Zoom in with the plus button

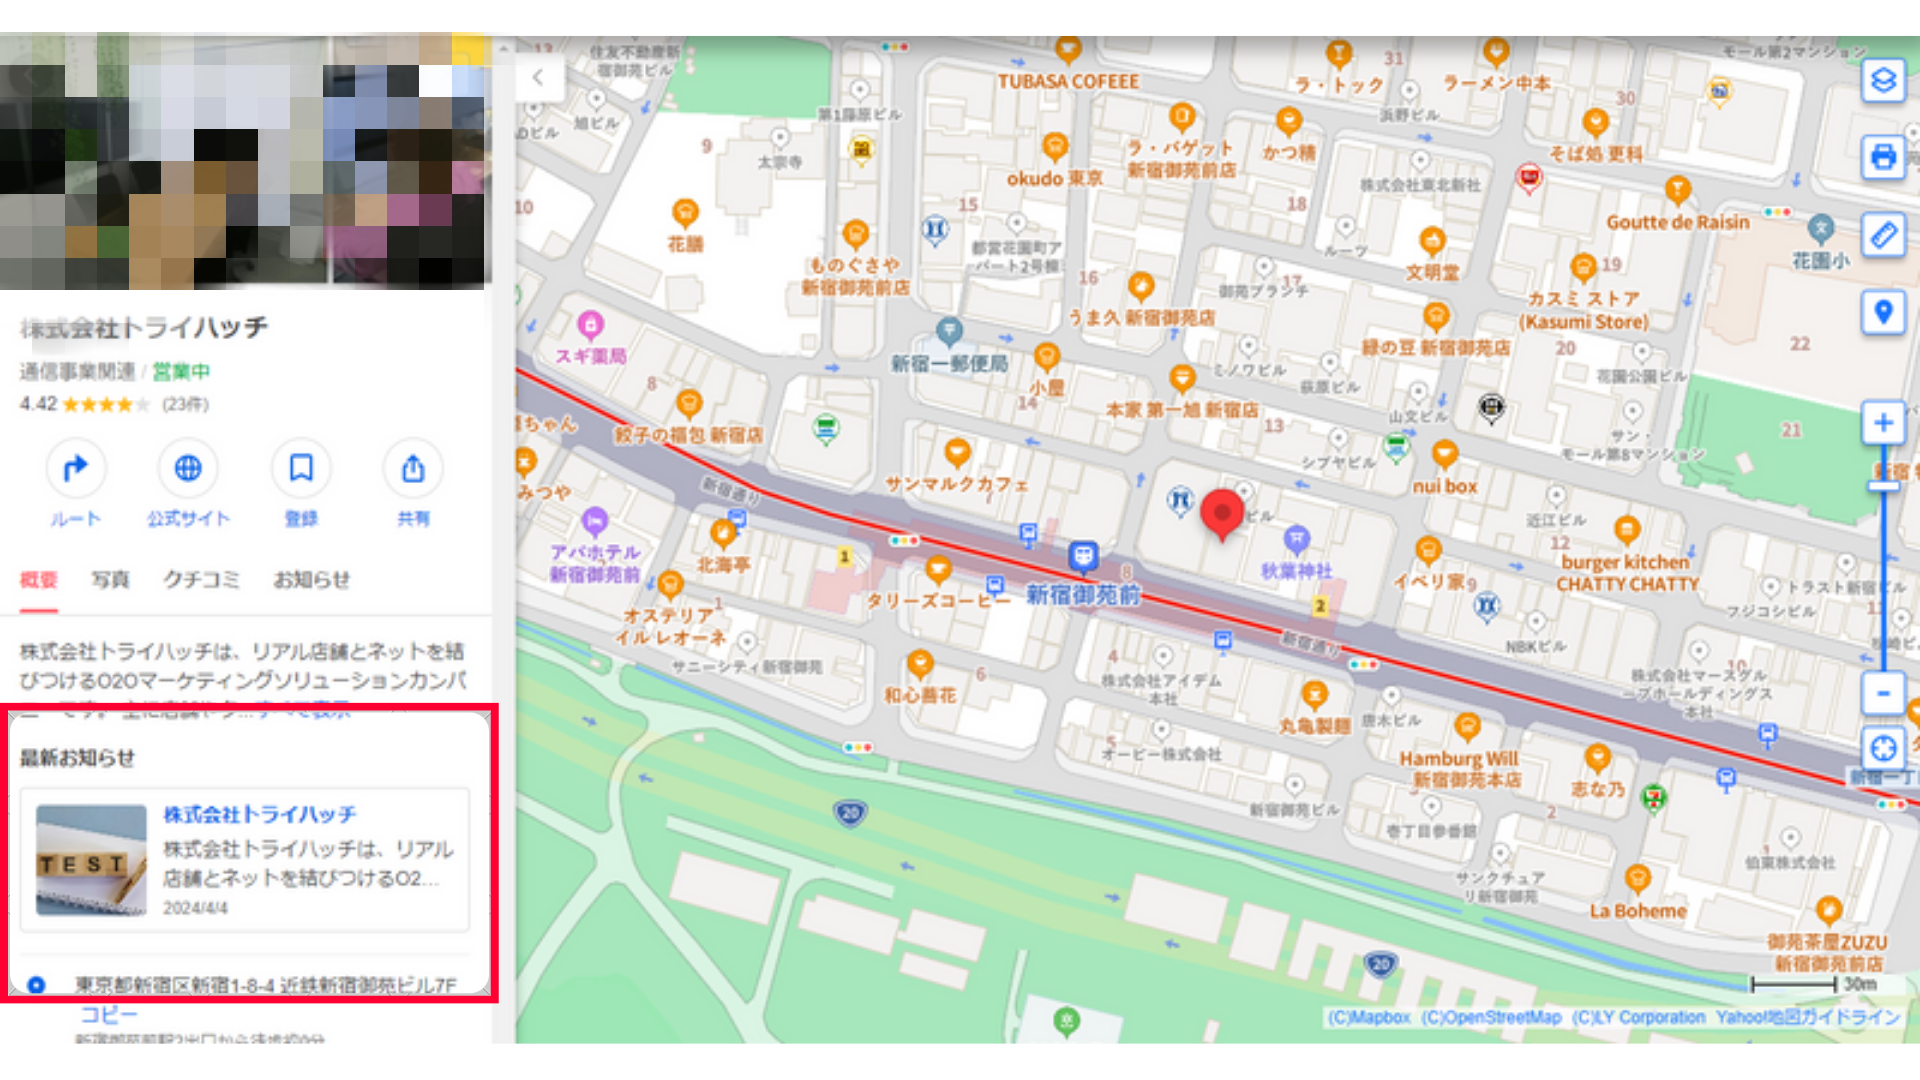coord(1883,423)
